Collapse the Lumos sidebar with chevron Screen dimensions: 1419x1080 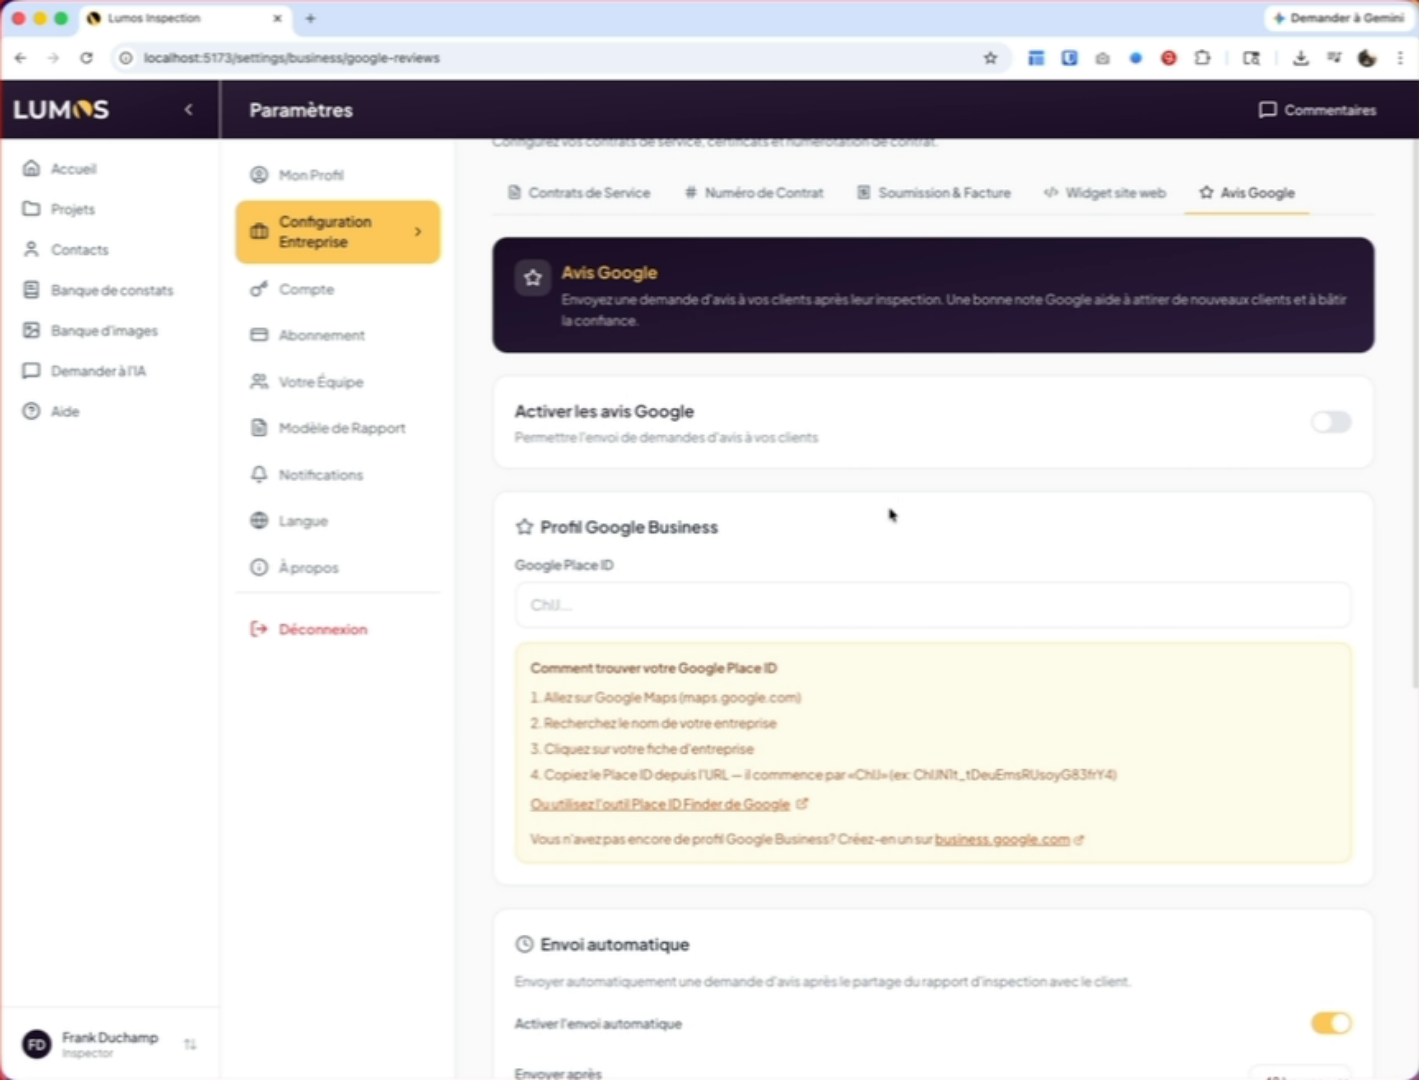coord(189,109)
